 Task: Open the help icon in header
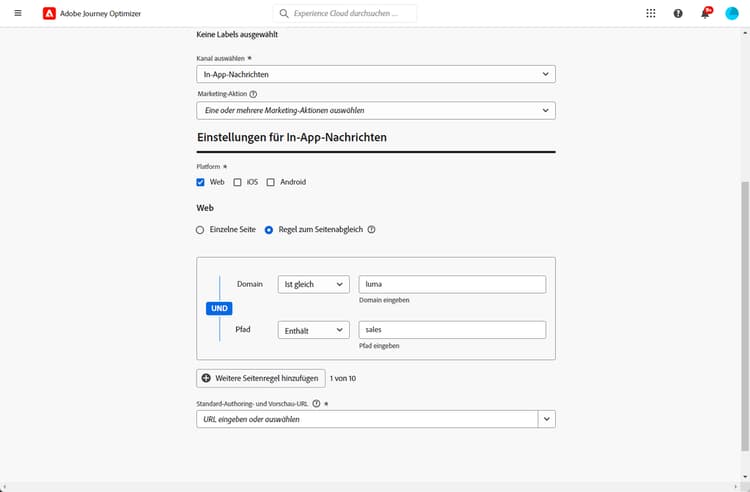pos(678,13)
